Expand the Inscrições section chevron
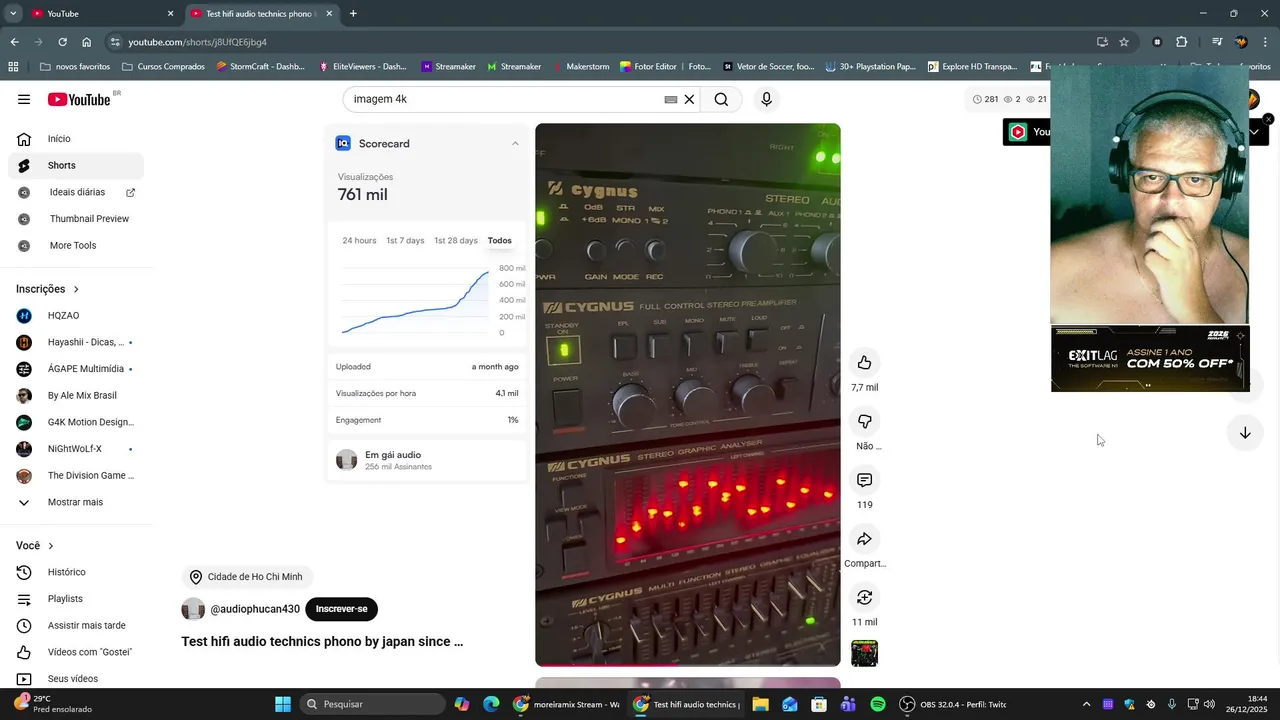This screenshot has width=1280, height=720. (x=76, y=289)
